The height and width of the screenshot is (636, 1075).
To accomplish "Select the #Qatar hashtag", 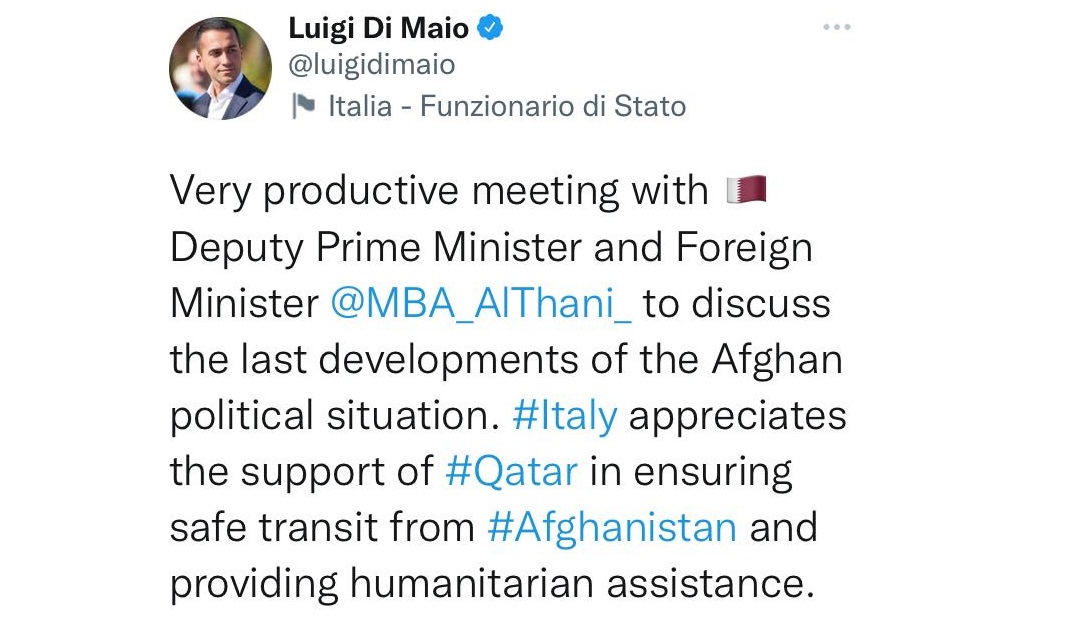I will point(511,471).
